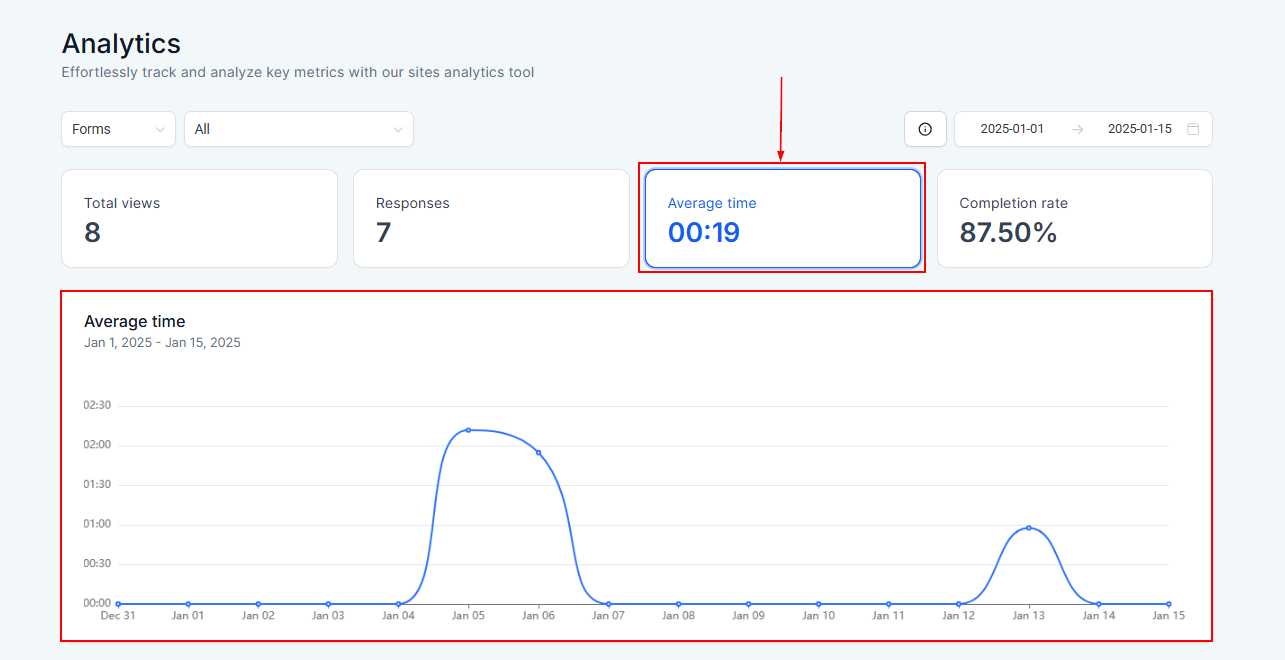
Task: Click the Jan 07 x-axis label
Action: (608, 616)
